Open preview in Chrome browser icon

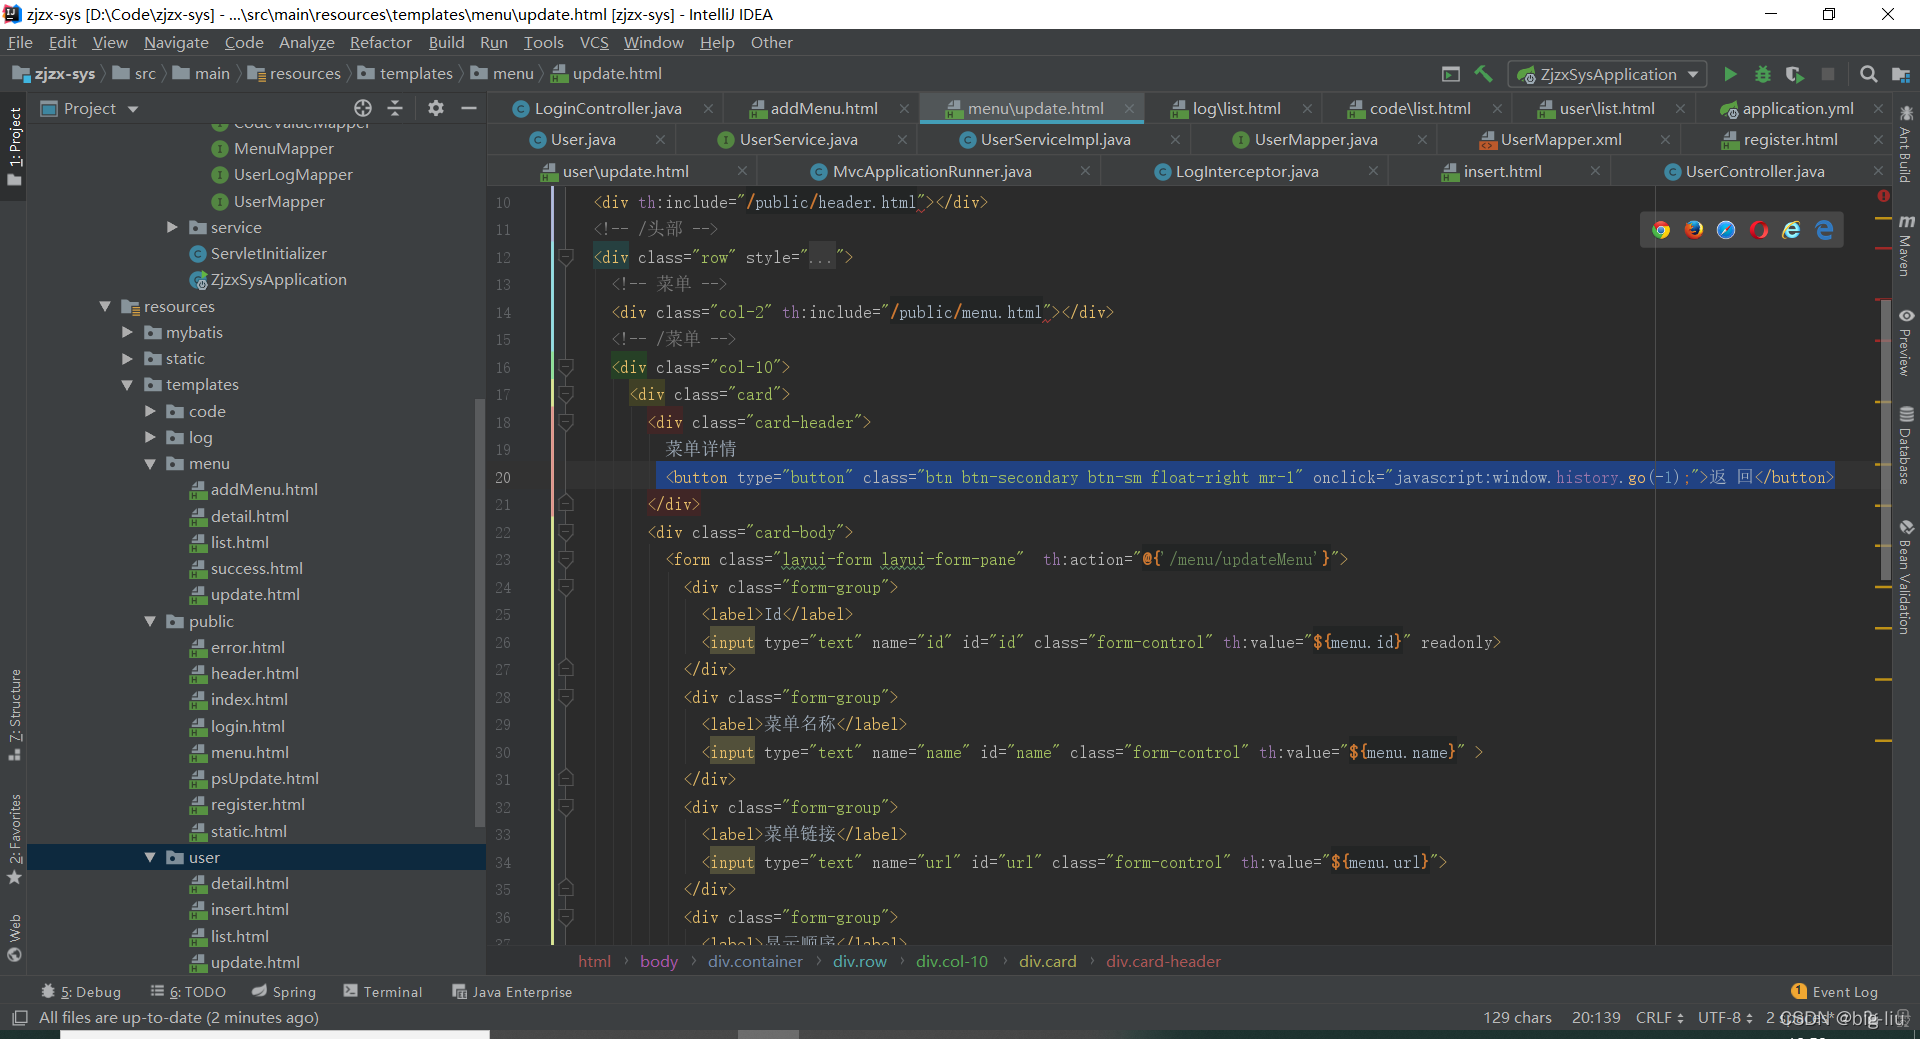pos(1661,230)
